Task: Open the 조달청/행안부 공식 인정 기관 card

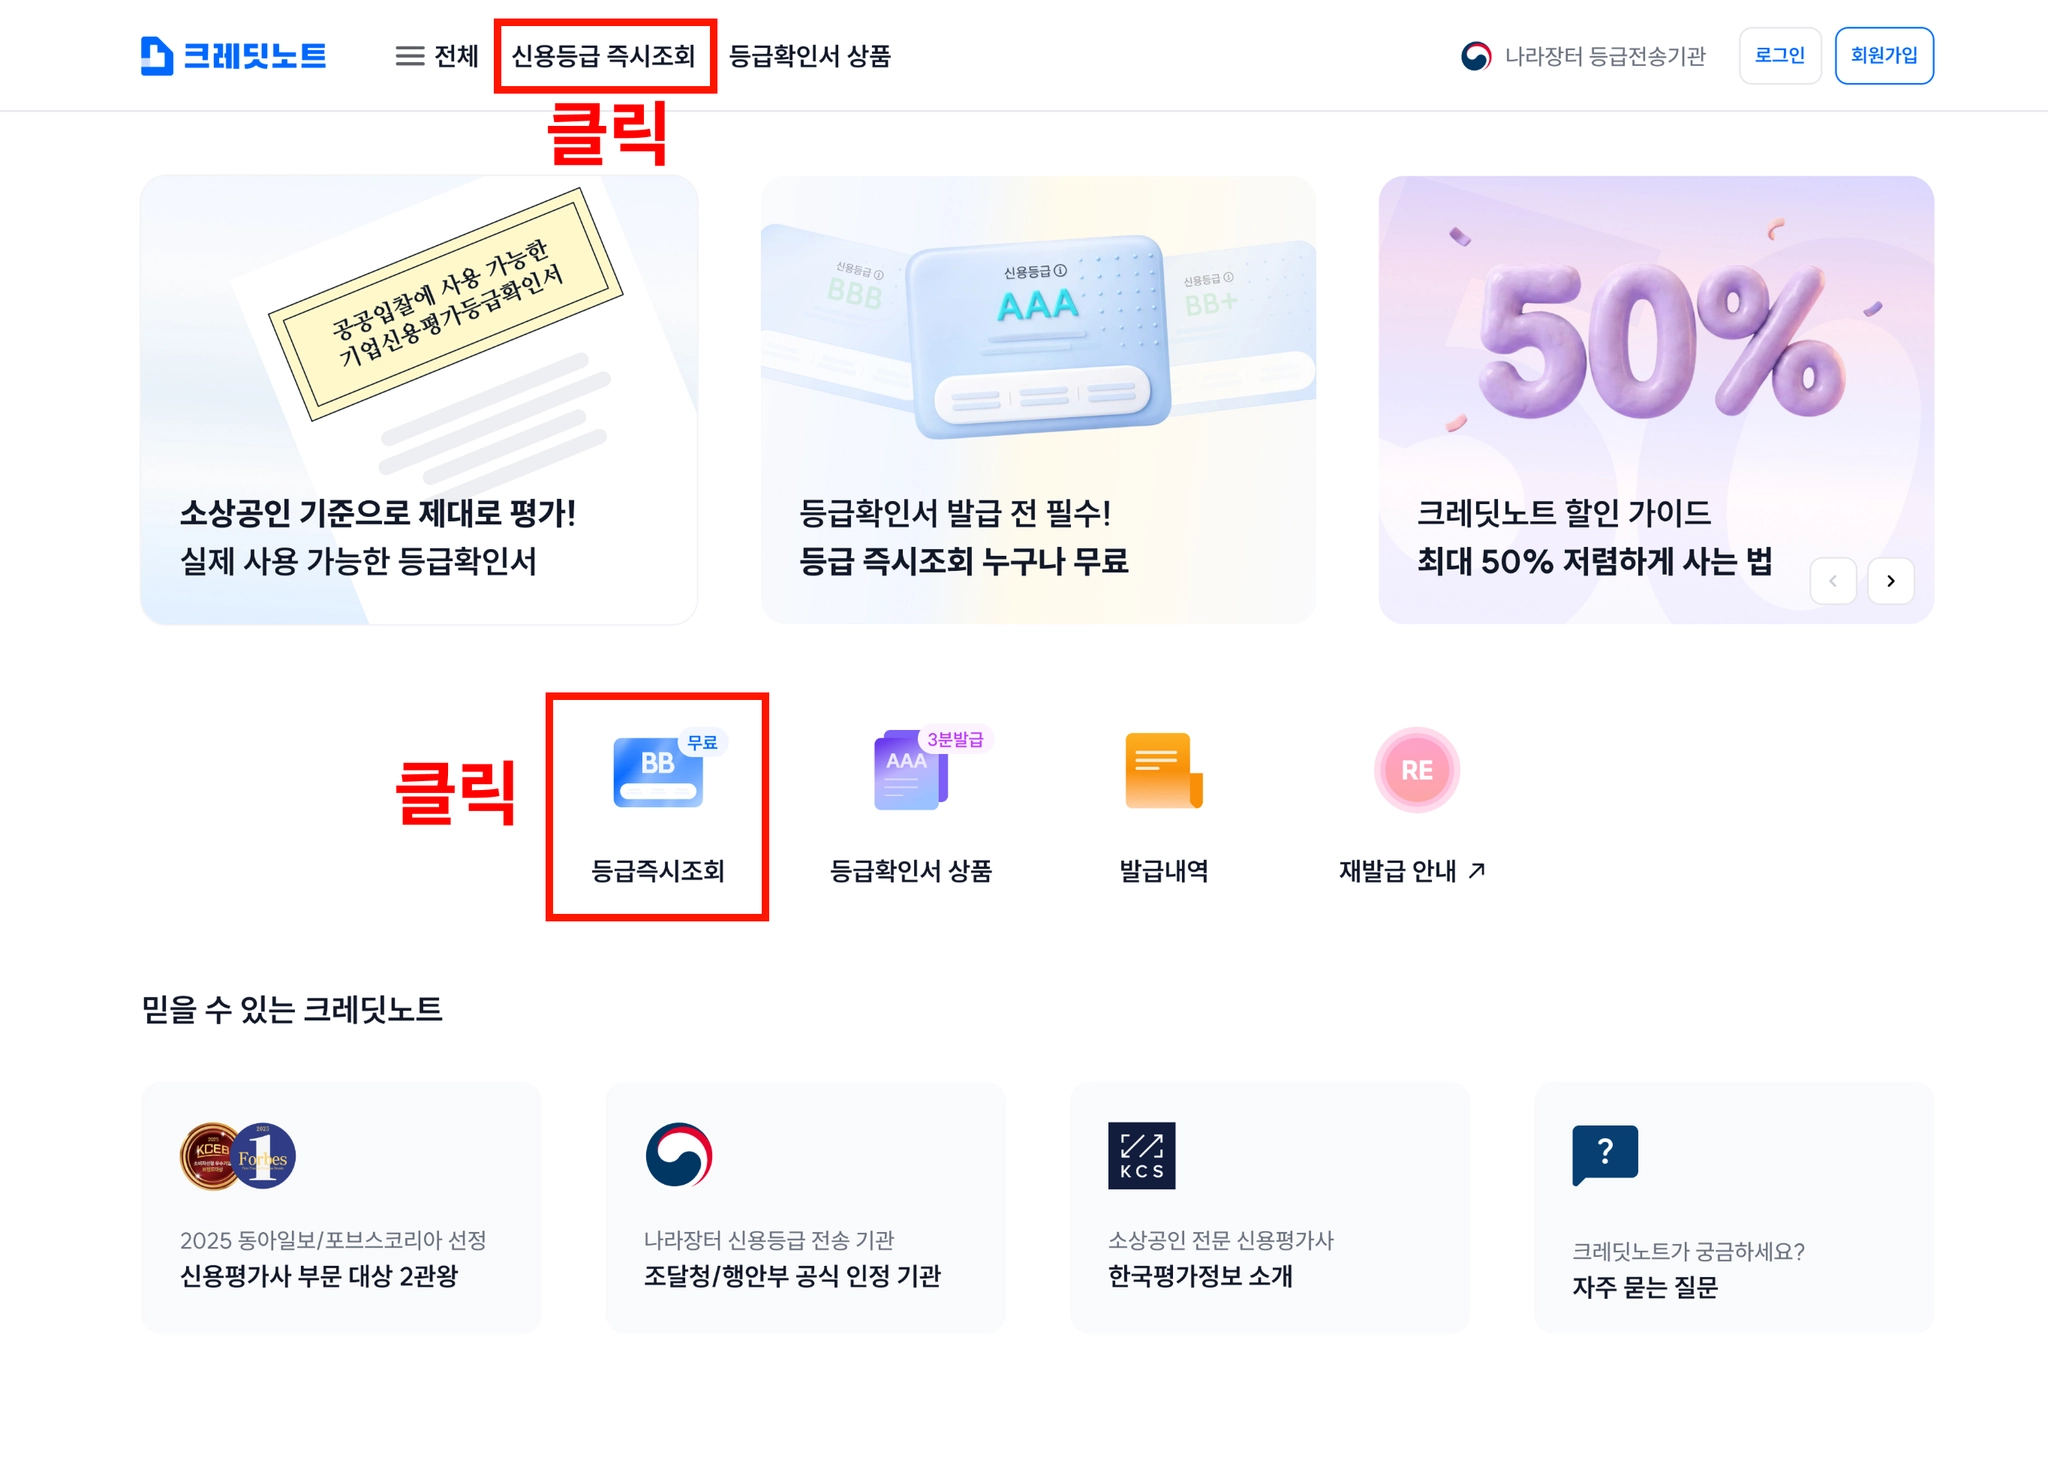Action: 805,1207
